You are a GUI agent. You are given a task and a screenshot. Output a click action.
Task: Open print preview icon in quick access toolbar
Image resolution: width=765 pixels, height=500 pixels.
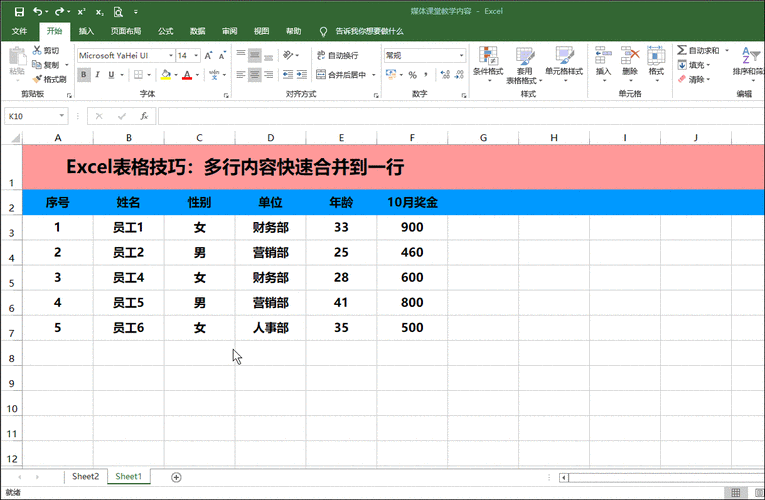118,12
